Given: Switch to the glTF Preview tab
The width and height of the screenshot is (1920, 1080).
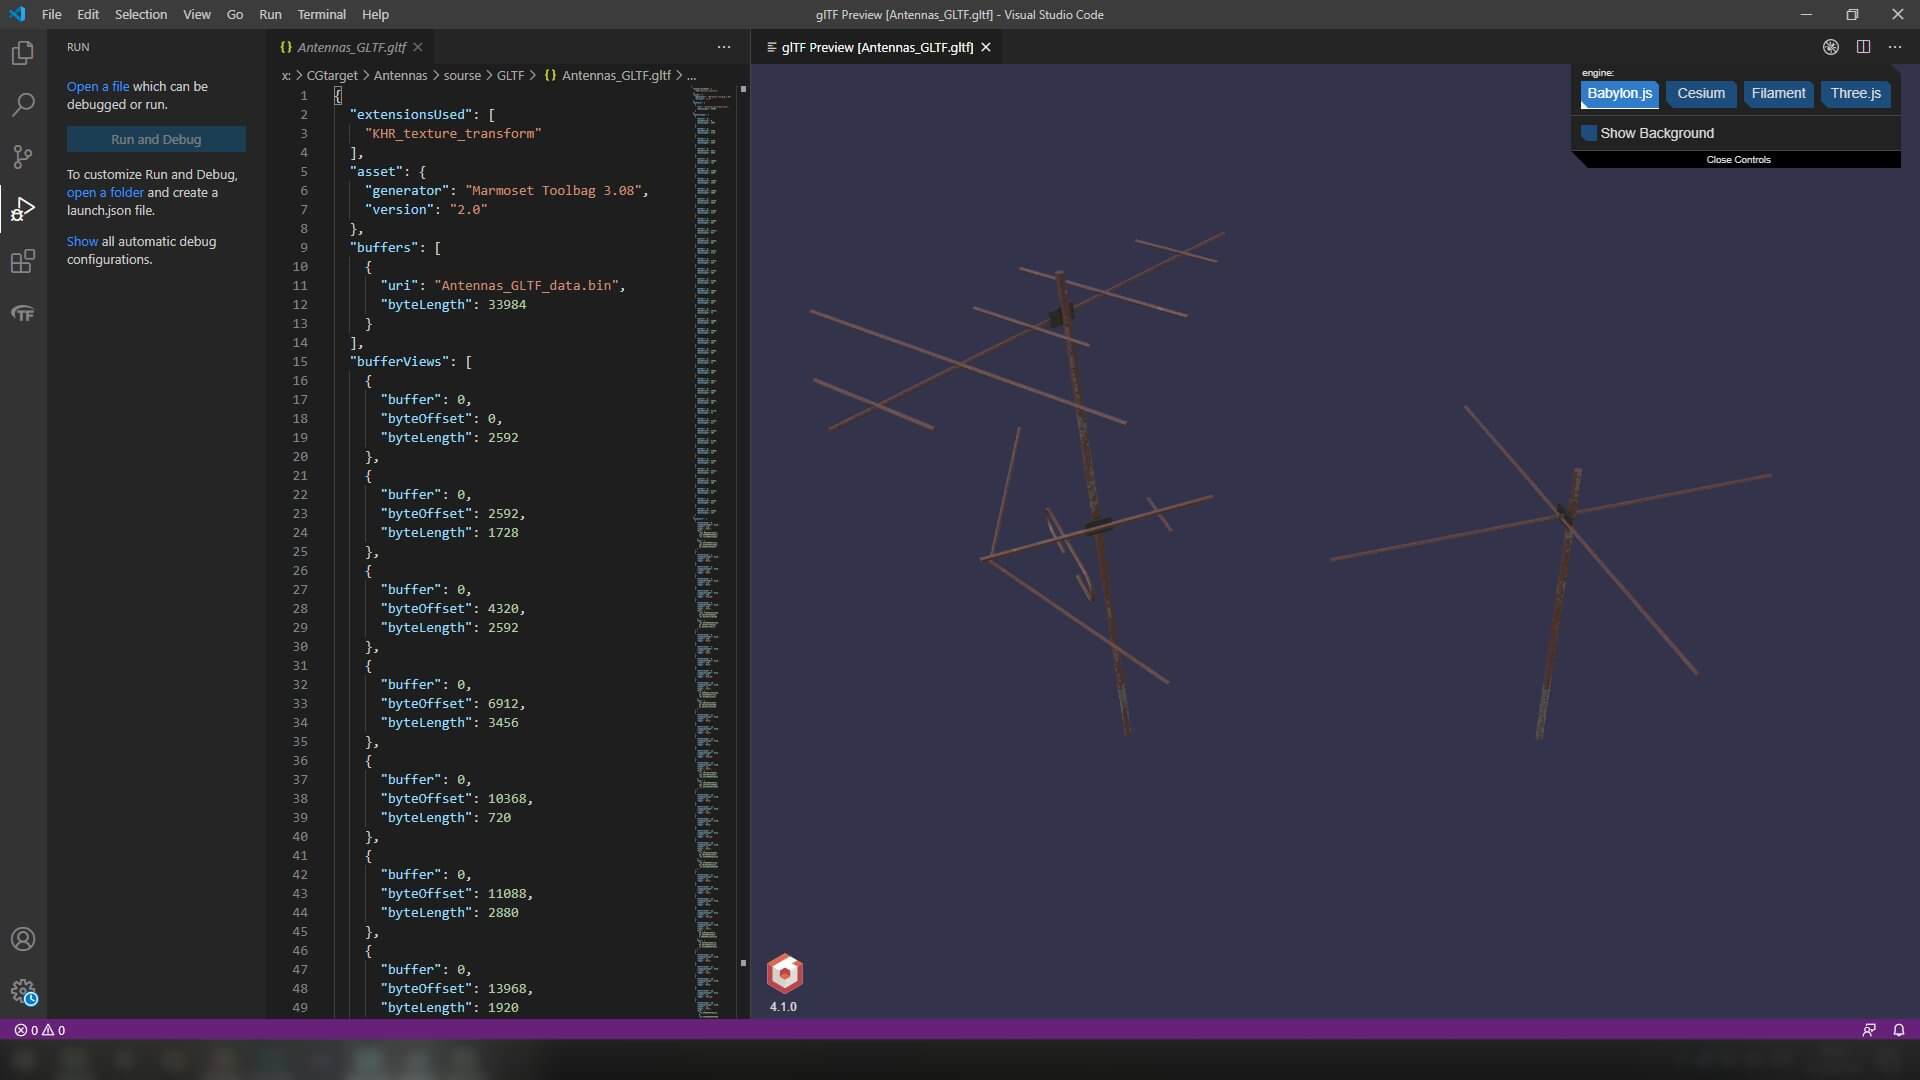Looking at the screenshot, I should coord(877,47).
